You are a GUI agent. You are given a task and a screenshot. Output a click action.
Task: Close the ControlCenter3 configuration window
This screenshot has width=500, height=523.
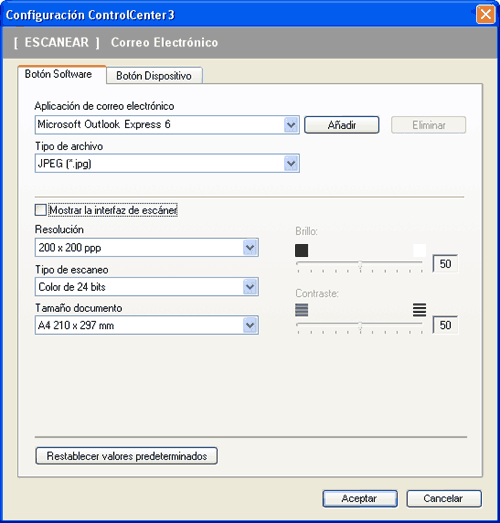485,15
